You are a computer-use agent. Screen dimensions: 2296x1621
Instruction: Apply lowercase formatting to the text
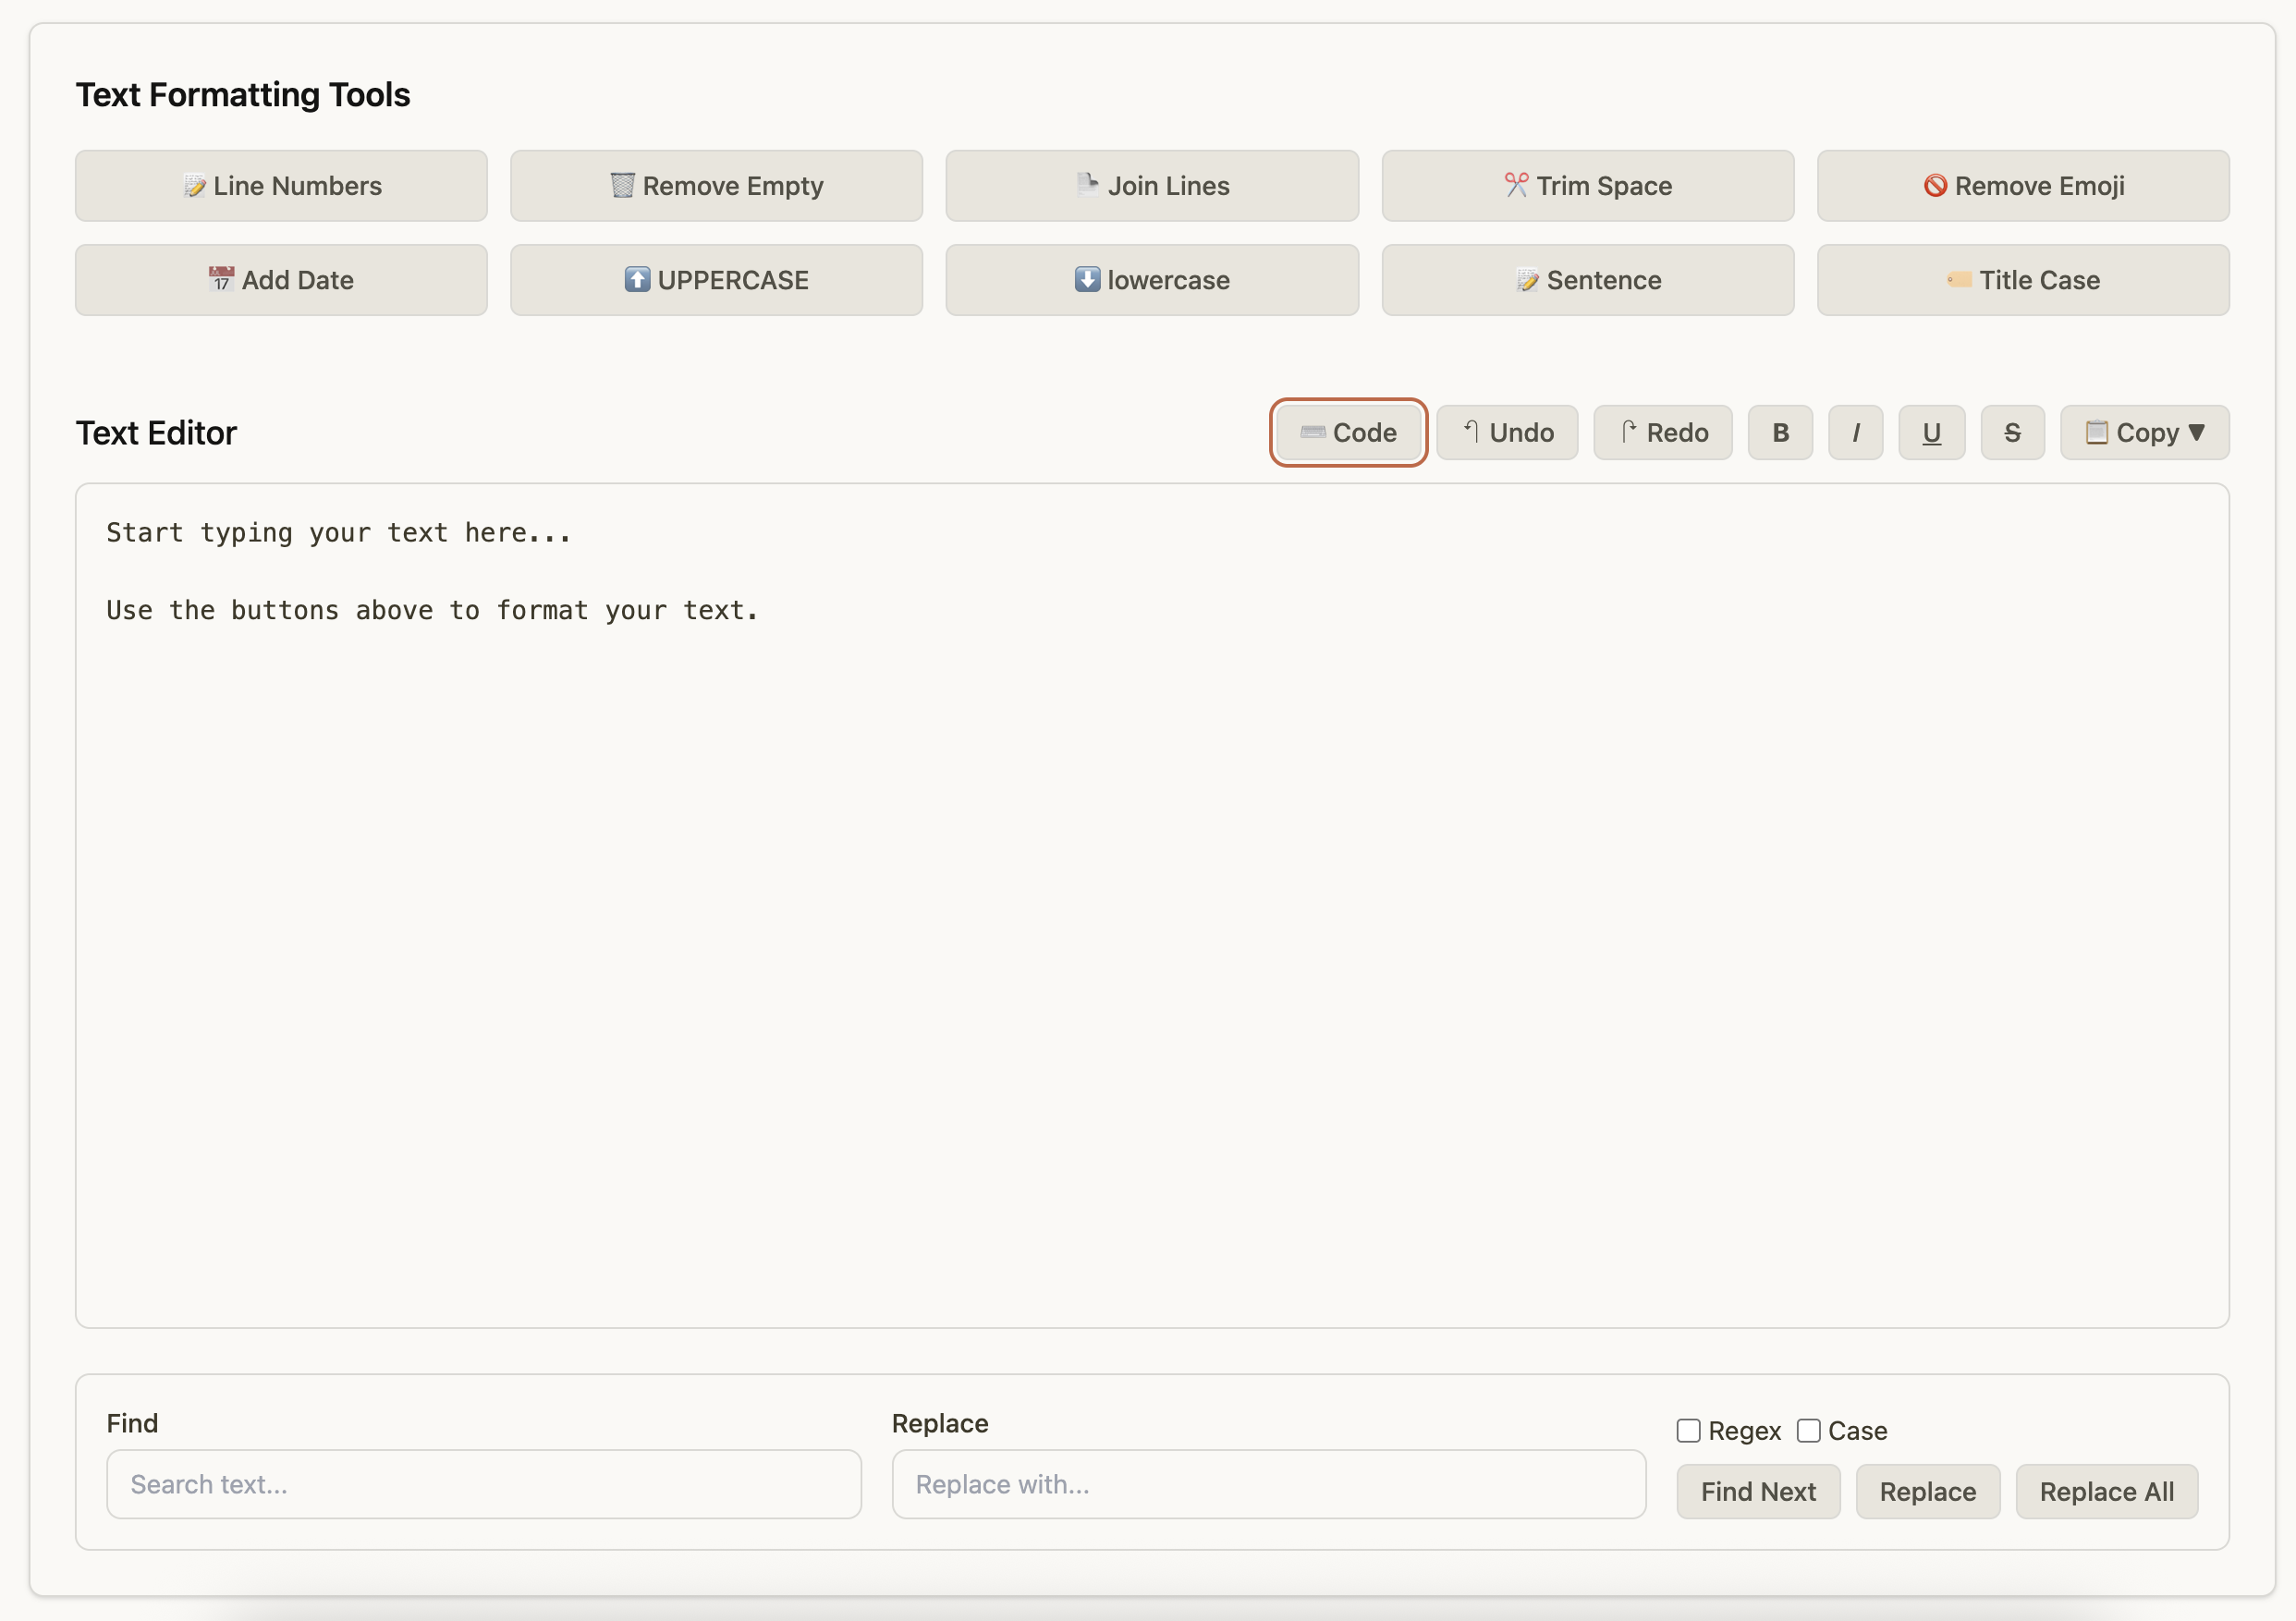[x=1151, y=280]
